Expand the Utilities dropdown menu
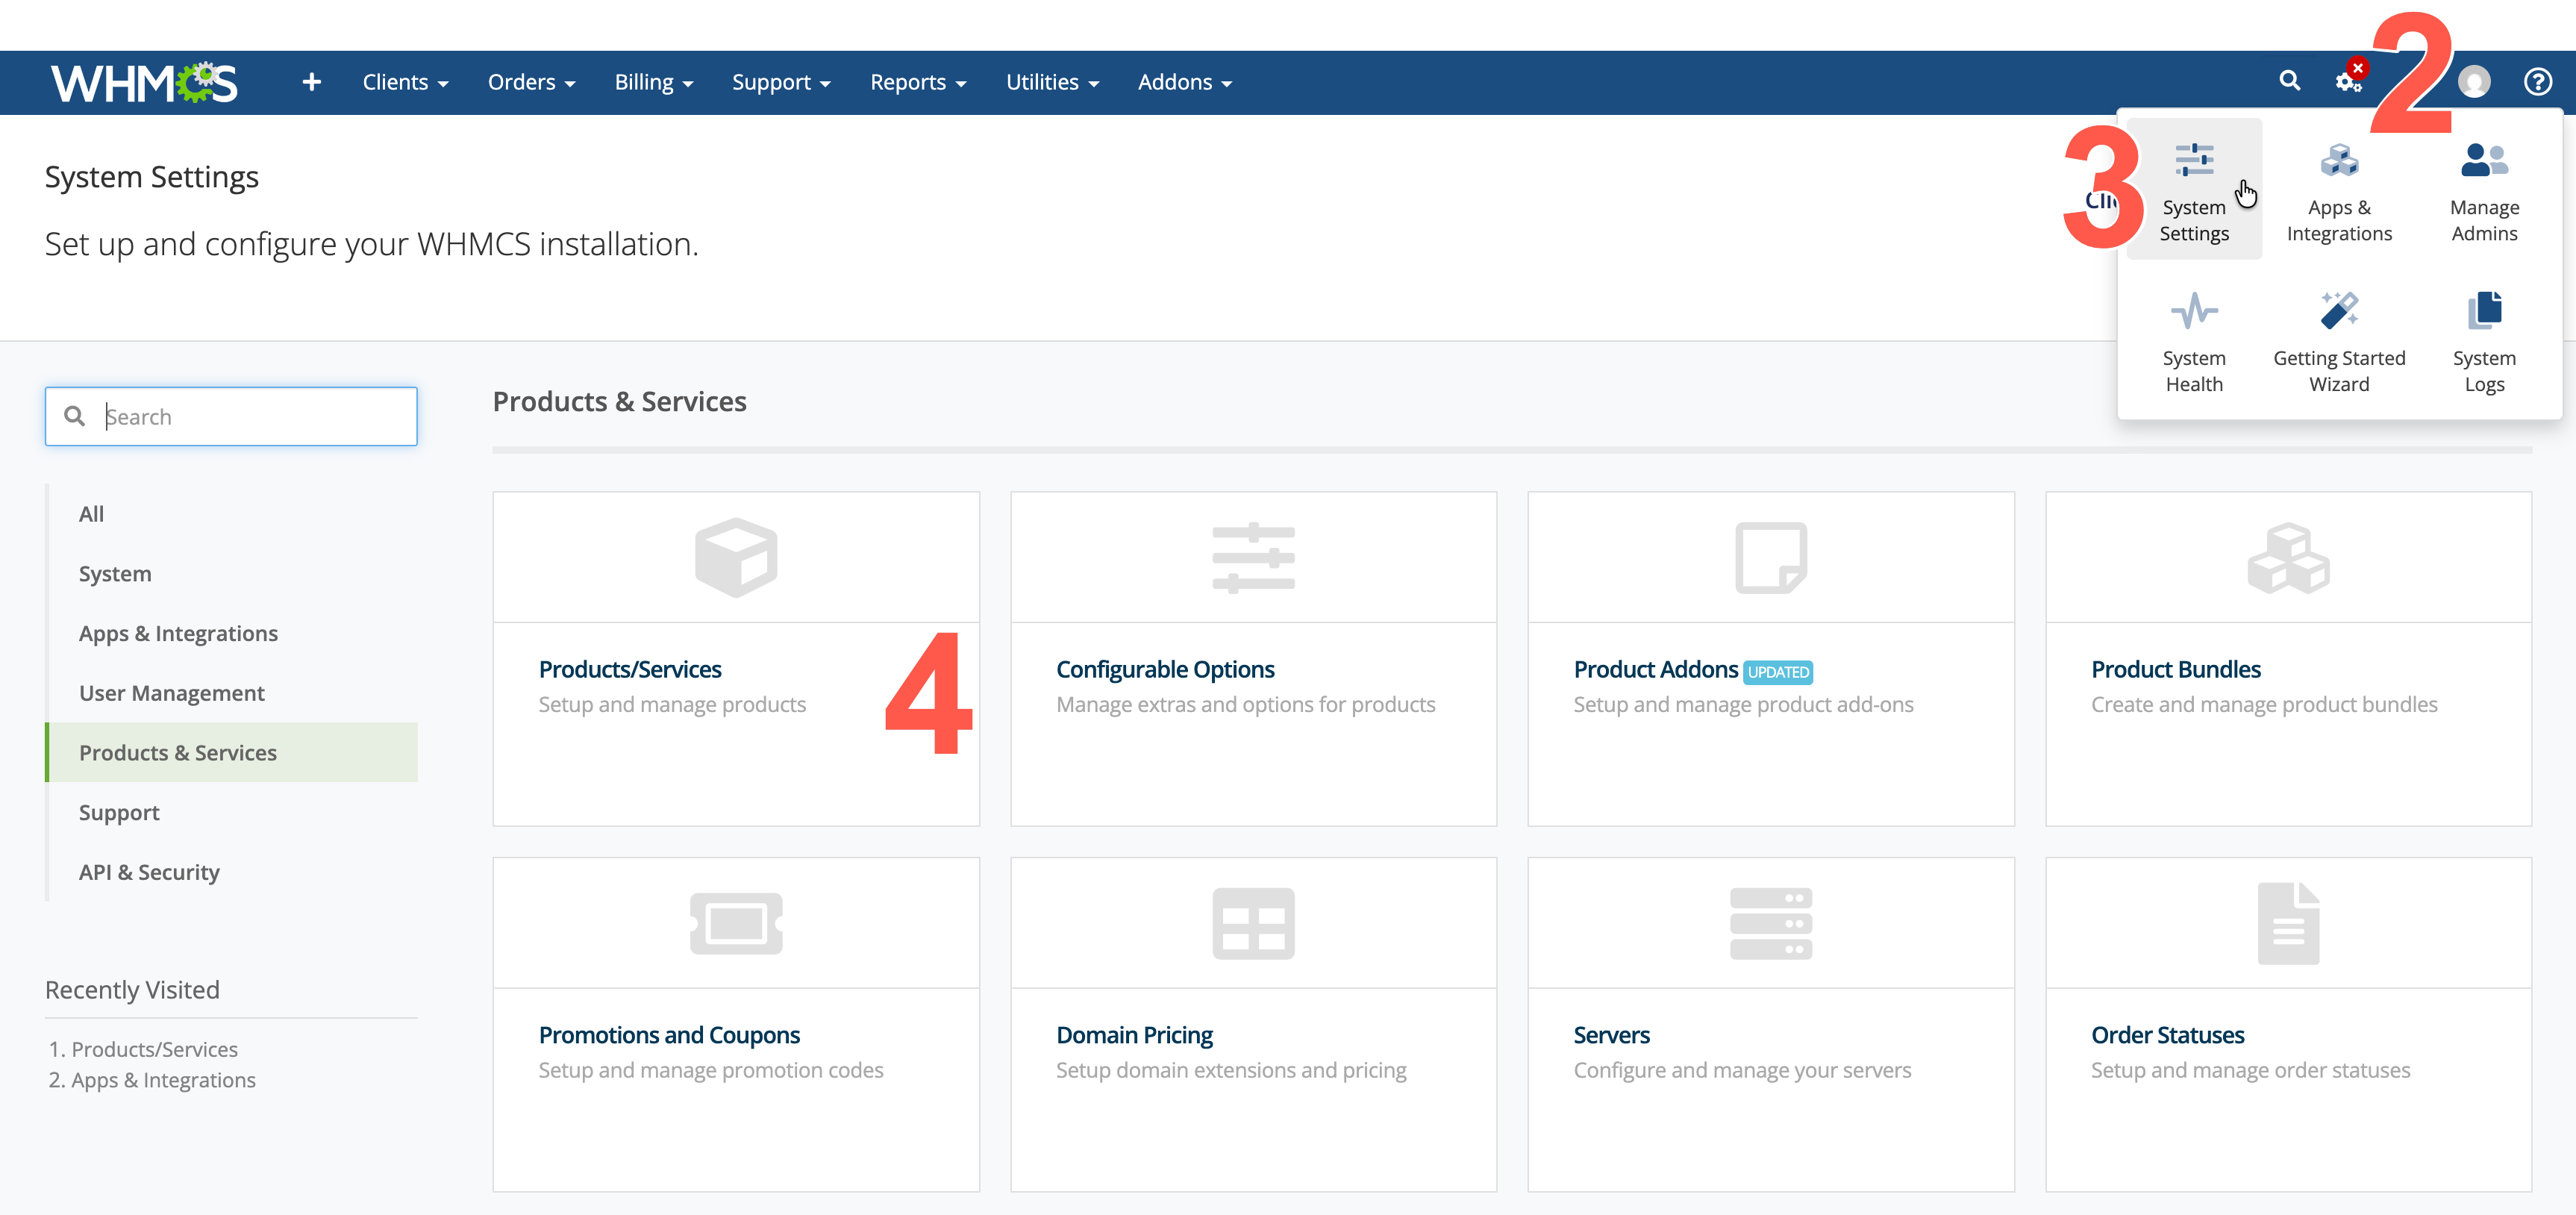2576x1215 pixels. pos(1052,82)
